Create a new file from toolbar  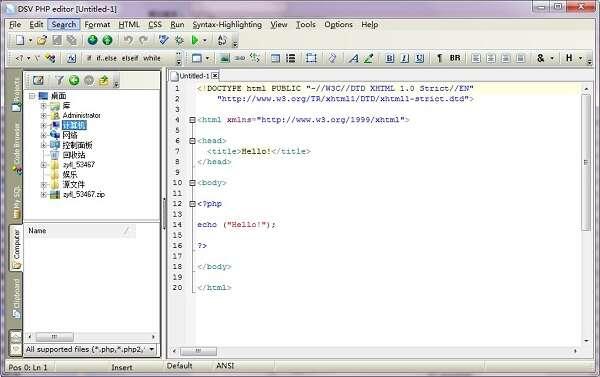click(x=20, y=40)
